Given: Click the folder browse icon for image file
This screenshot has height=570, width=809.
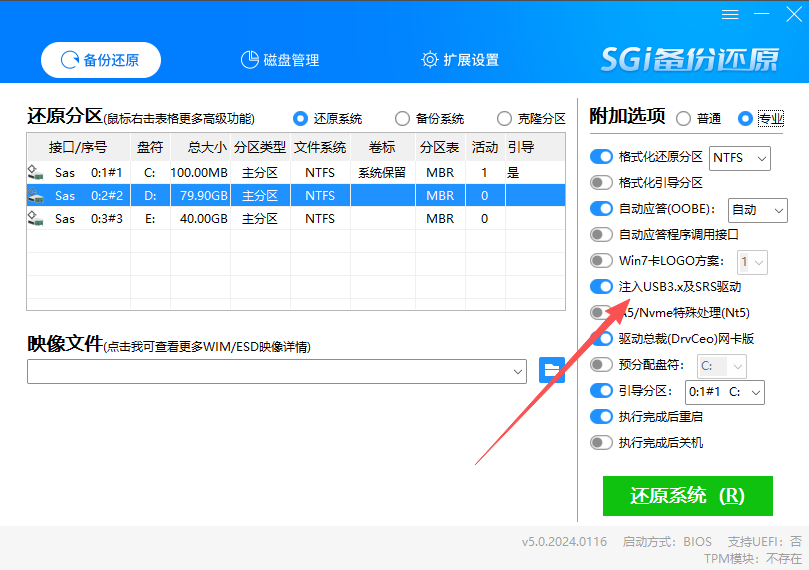Looking at the screenshot, I should [552, 370].
